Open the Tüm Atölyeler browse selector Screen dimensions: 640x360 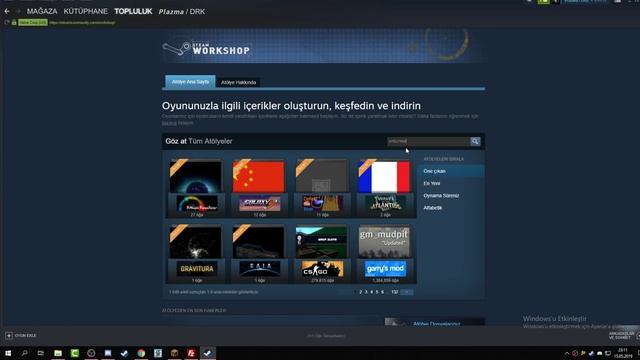click(x=210, y=141)
